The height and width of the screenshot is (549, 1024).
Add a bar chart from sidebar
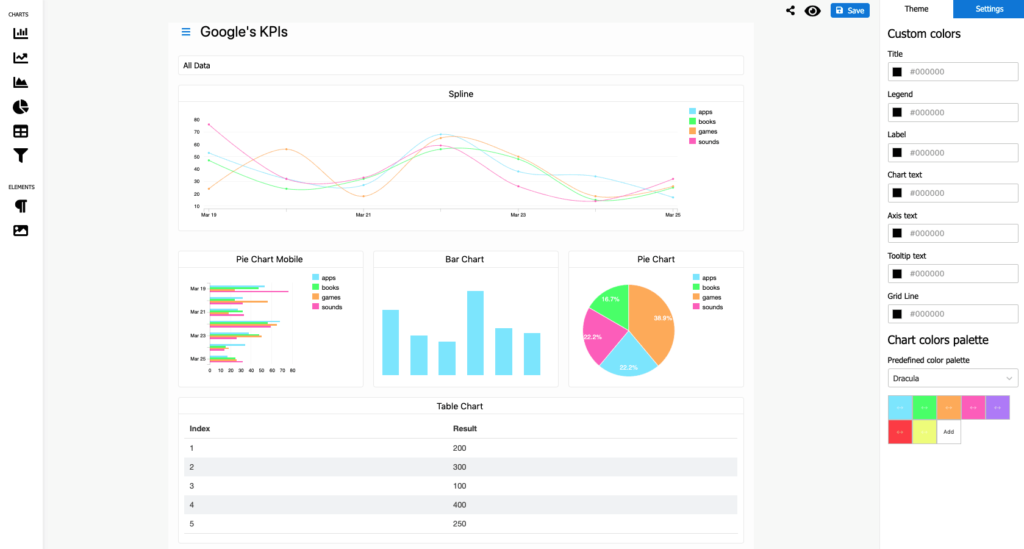(x=21, y=33)
